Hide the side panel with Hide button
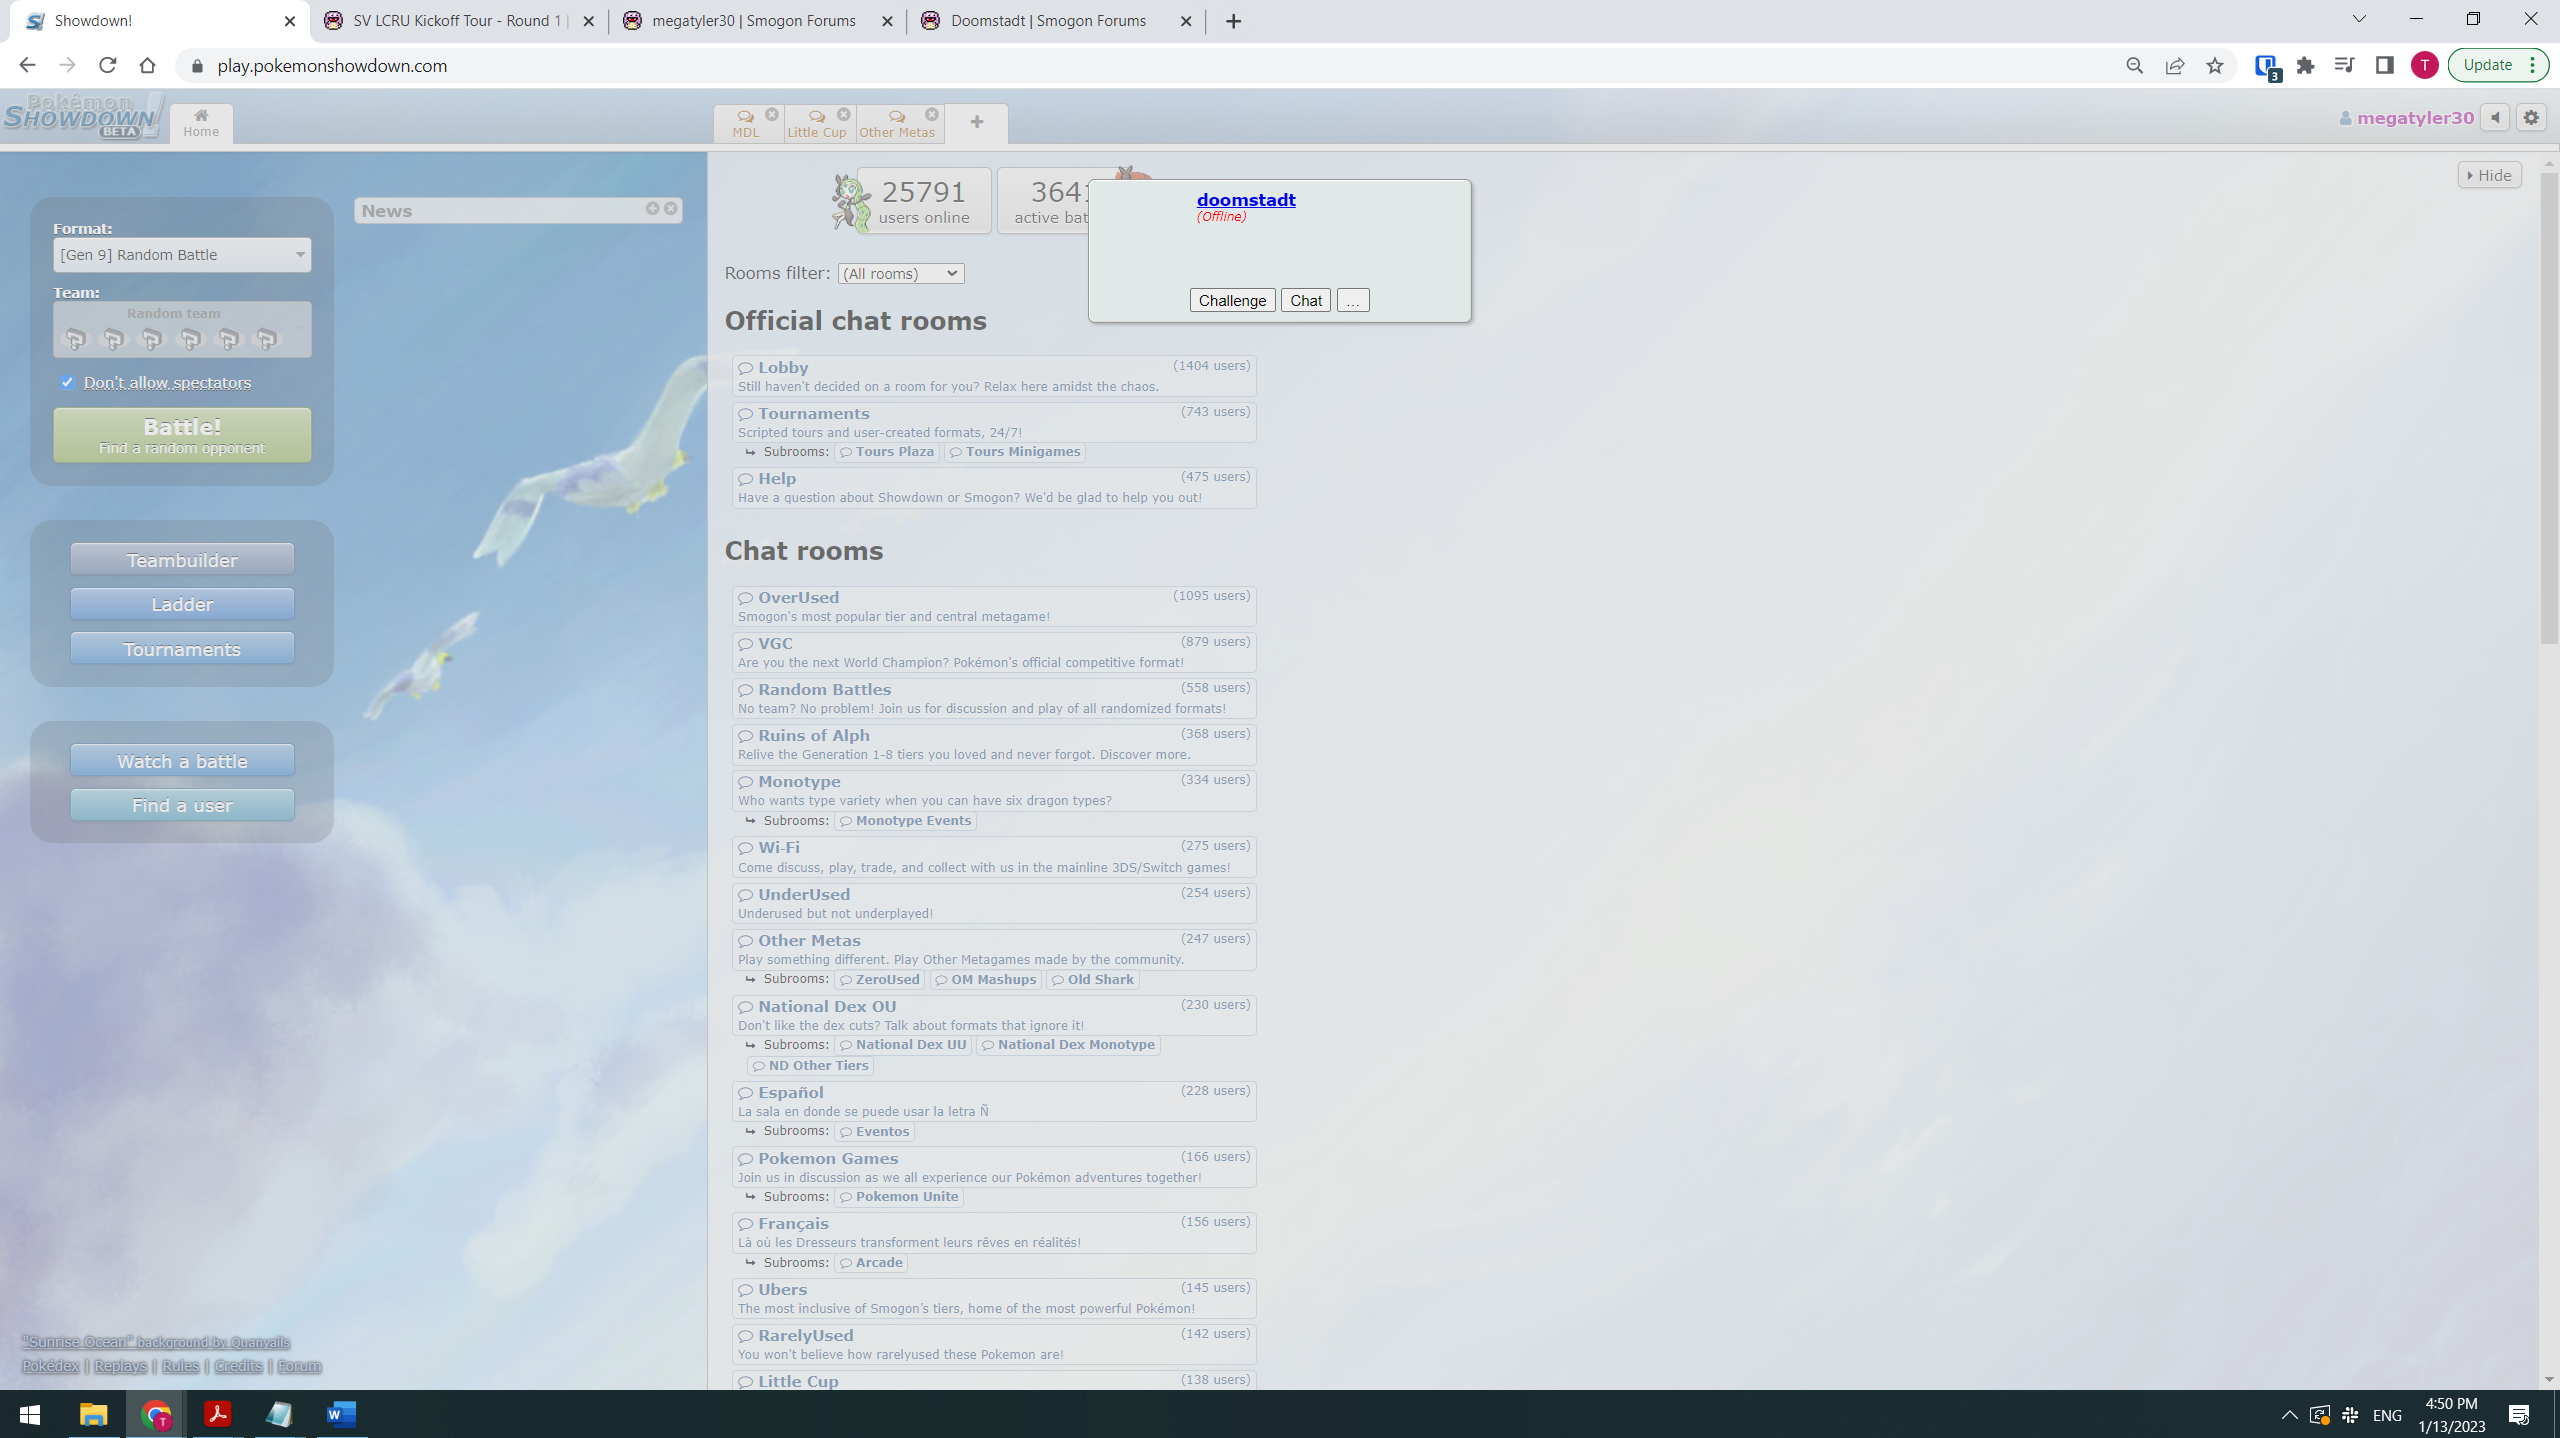This screenshot has height=1438, width=2560. 2489,175
